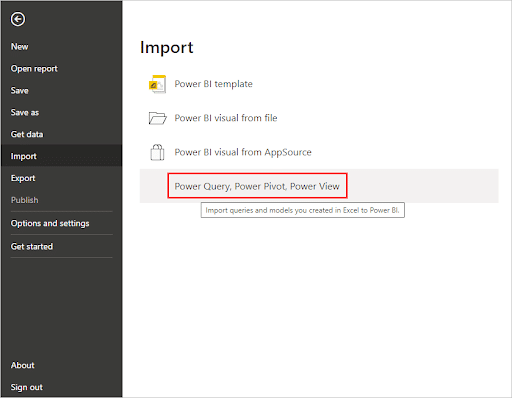Choose Save from the file menu
The height and width of the screenshot is (398, 512).
click(20, 90)
